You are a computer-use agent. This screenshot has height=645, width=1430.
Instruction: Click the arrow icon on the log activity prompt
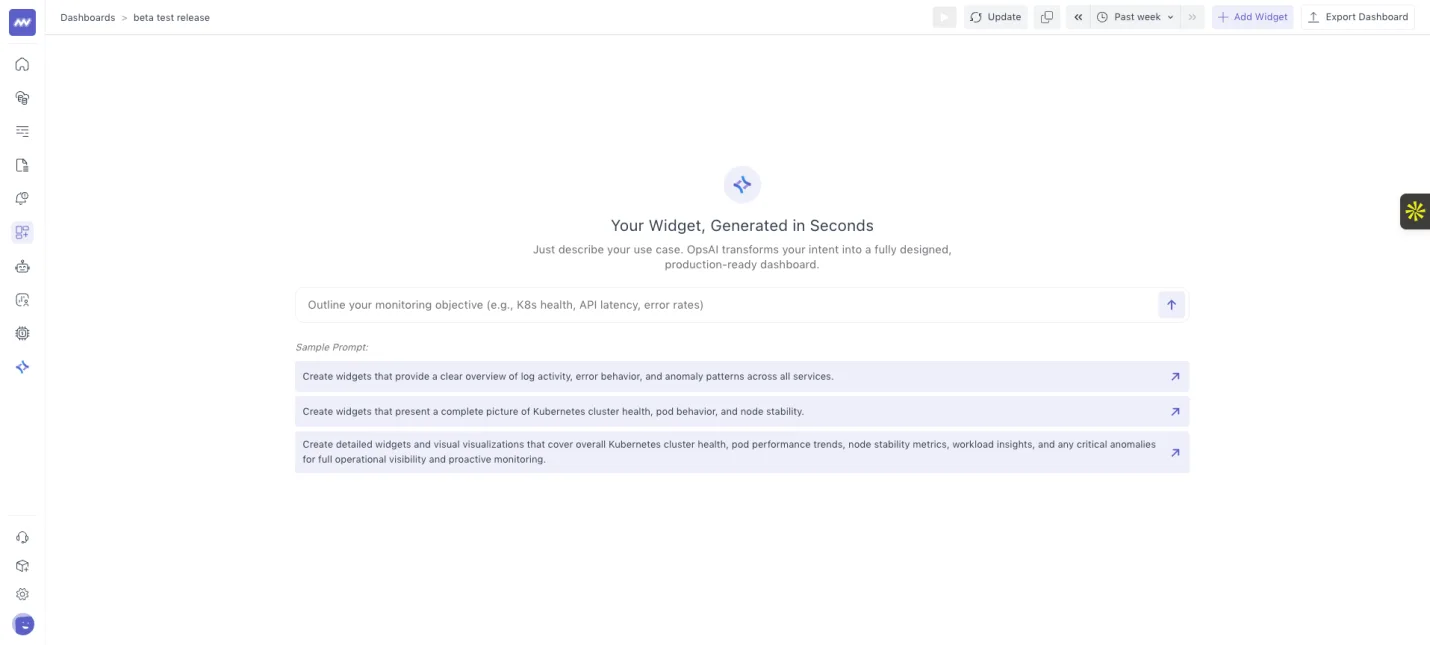1175,377
